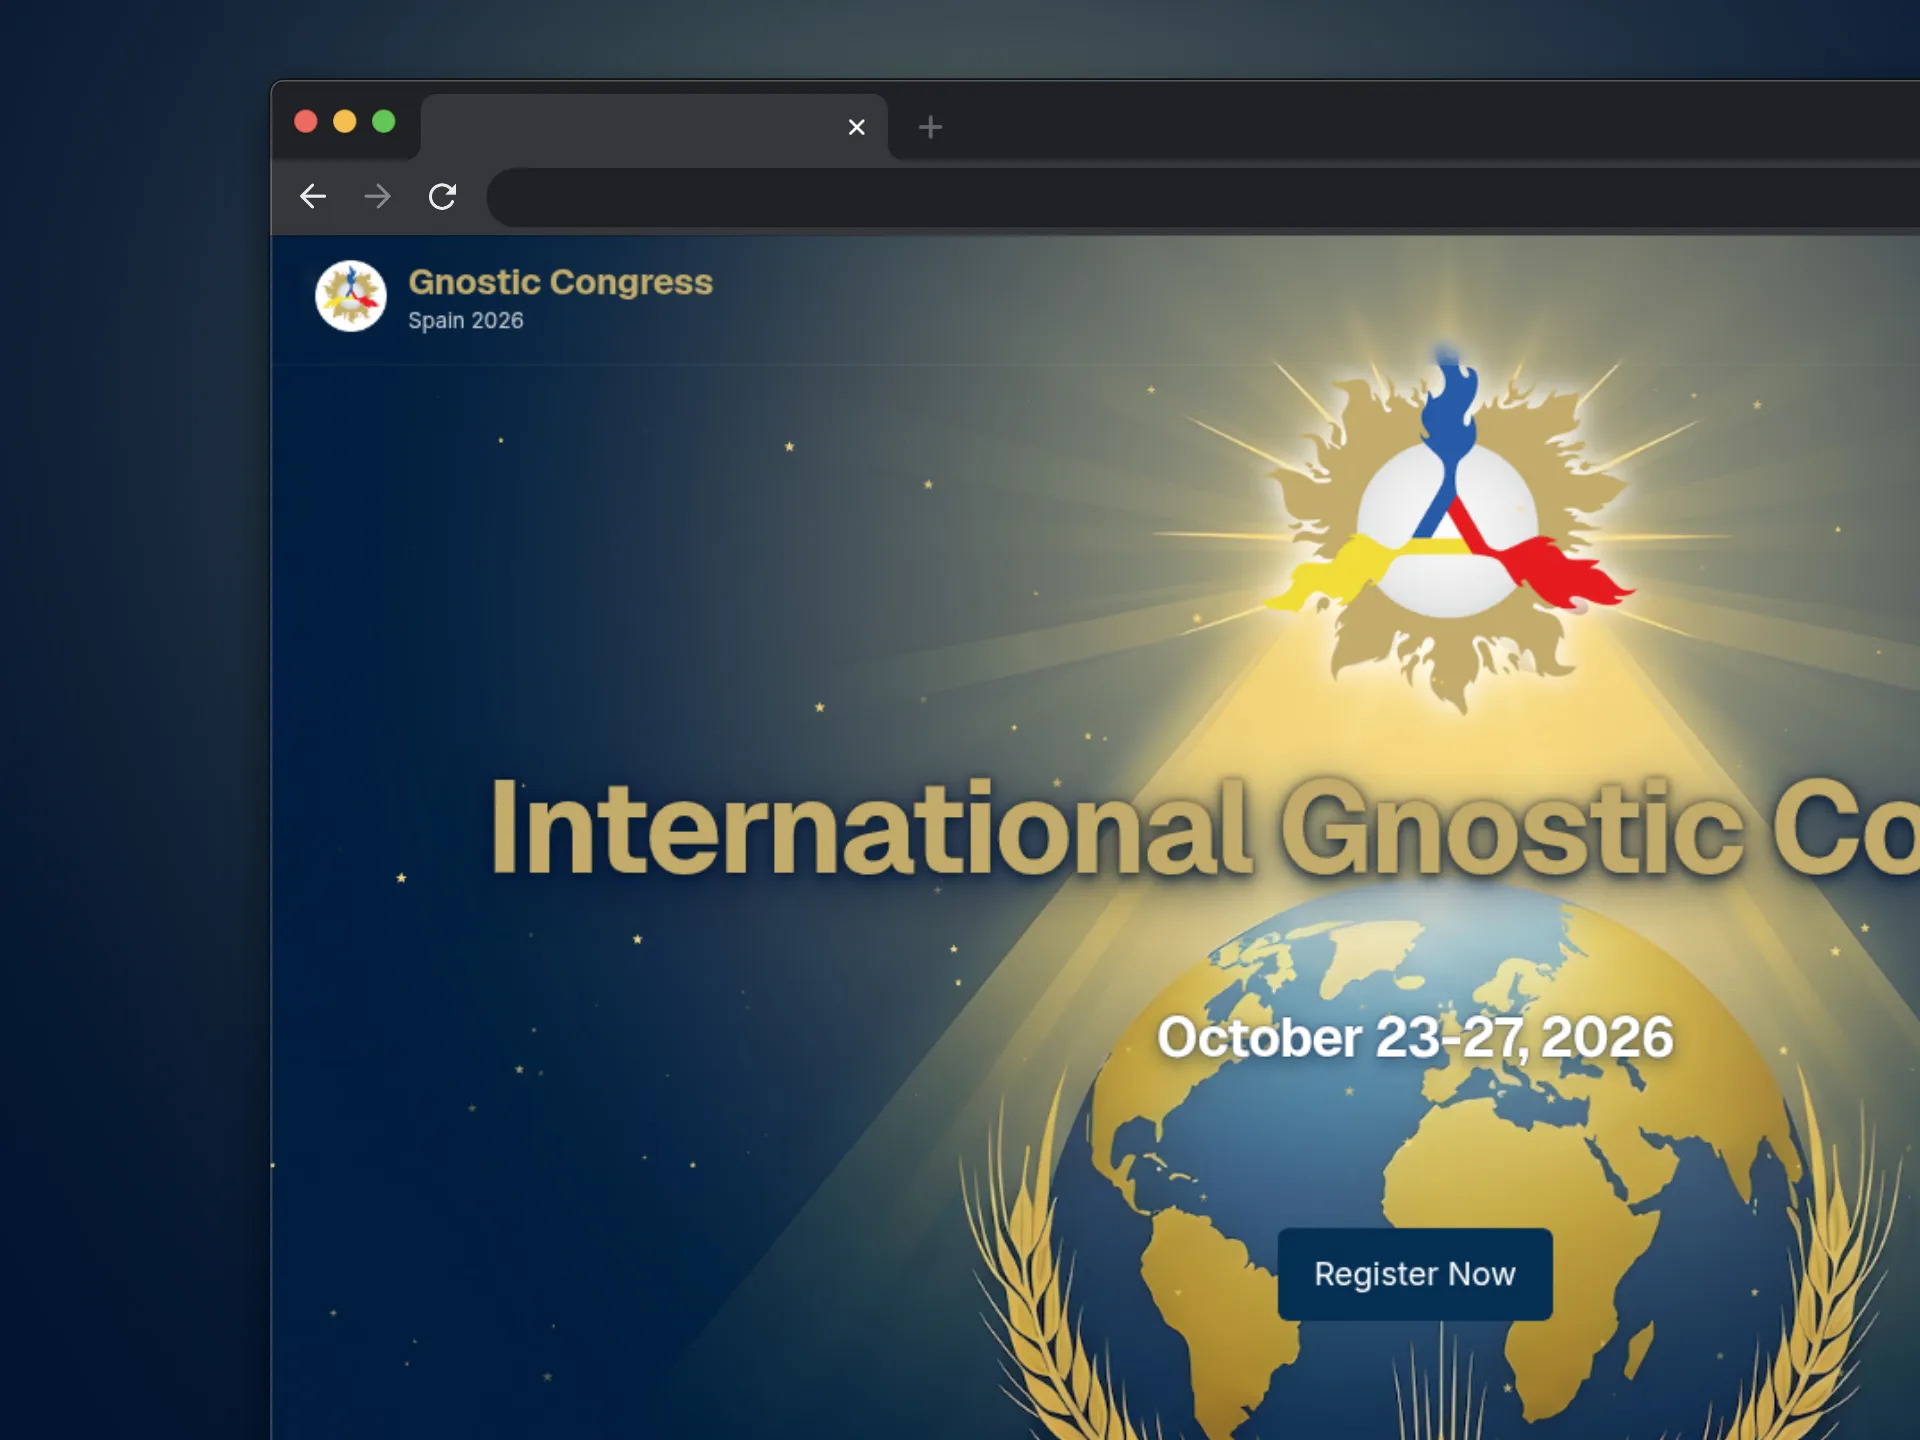1920x1440 pixels.
Task: Reload the Gnostic Congress page
Action: pyautogui.click(x=442, y=197)
